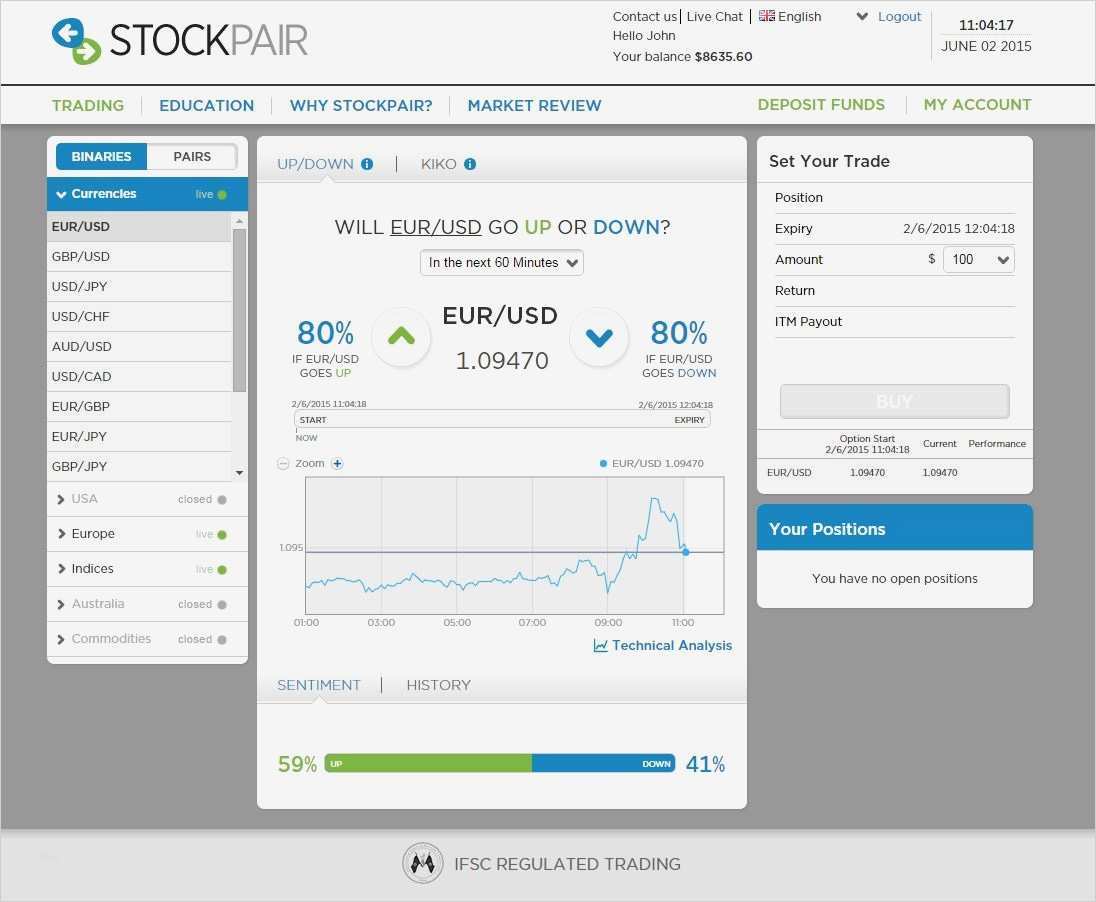Expand the Europe category
1096x902 pixels.
tap(147, 534)
